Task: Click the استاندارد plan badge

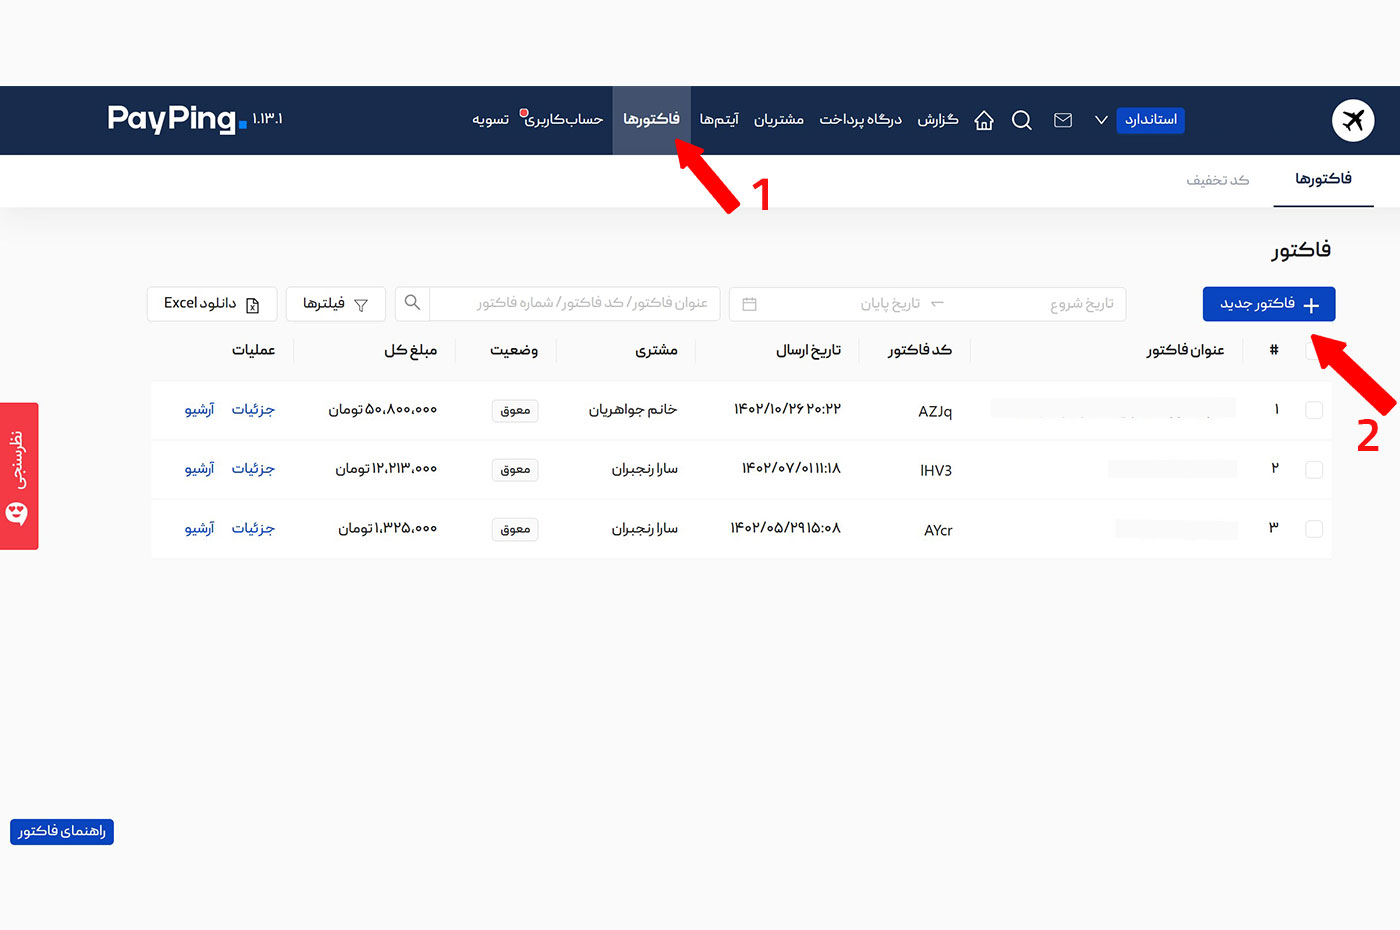Action: click(1150, 120)
